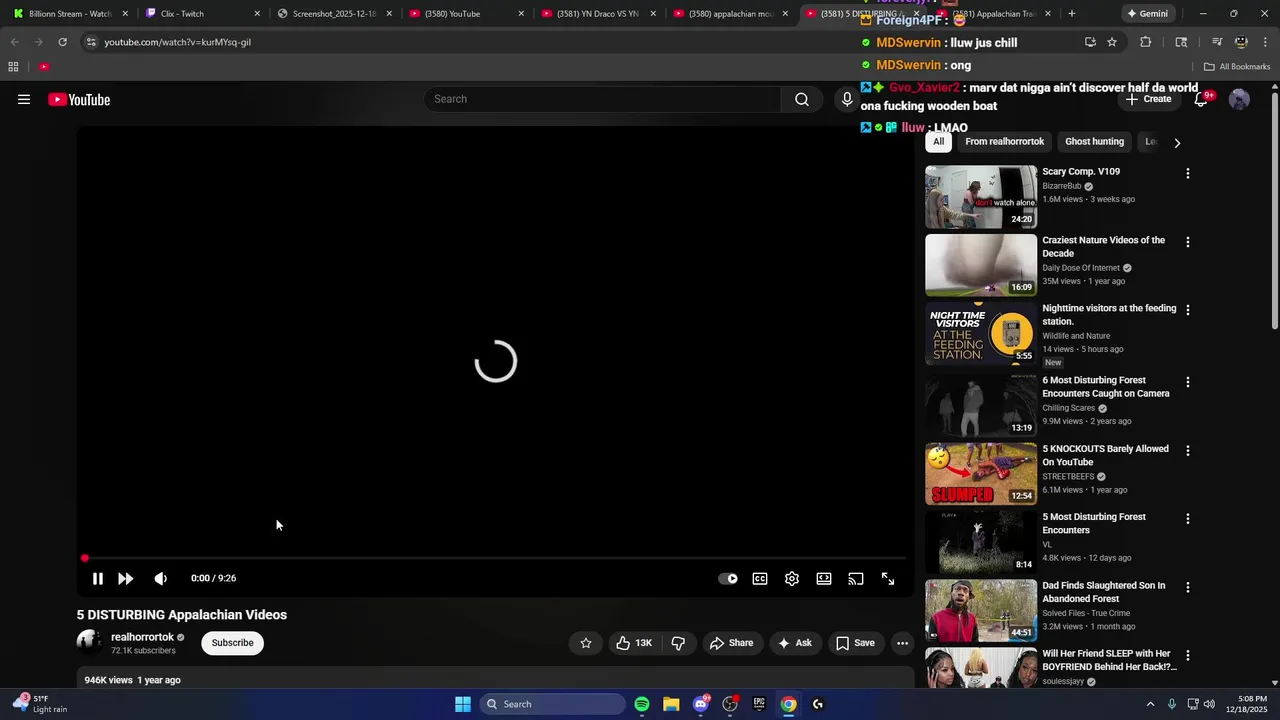
Task: Switch to the YN Draco VS YN tab
Action: (x=597, y=14)
